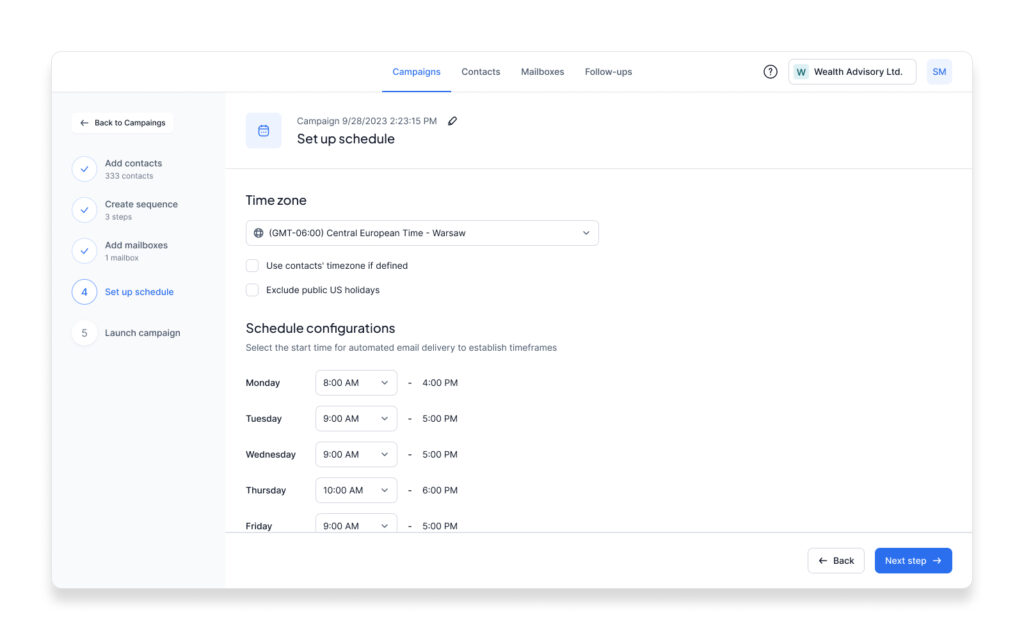The width and height of the screenshot is (1024, 640).
Task: Click the SM user avatar
Action: tap(938, 72)
